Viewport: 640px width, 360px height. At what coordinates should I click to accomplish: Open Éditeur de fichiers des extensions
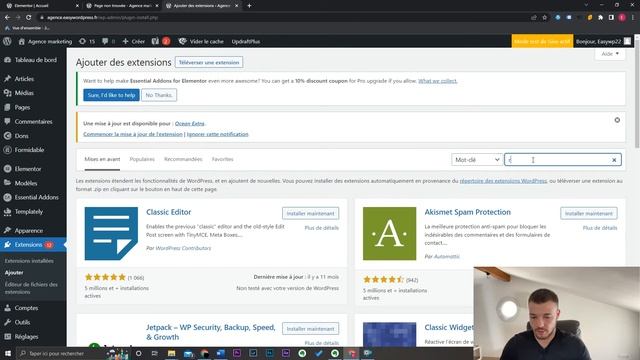[x=31, y=288]
